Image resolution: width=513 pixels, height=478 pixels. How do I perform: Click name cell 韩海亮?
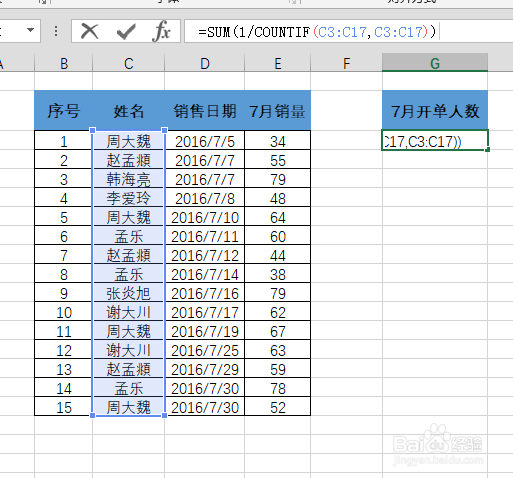pyautogui.click(x=129, y=178)
